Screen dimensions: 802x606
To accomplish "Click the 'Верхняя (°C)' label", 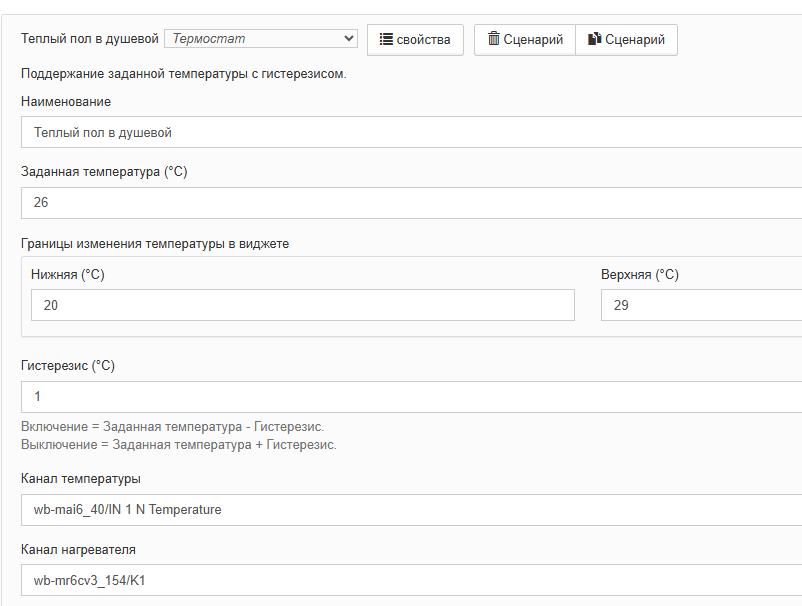I will pos(640,275).
